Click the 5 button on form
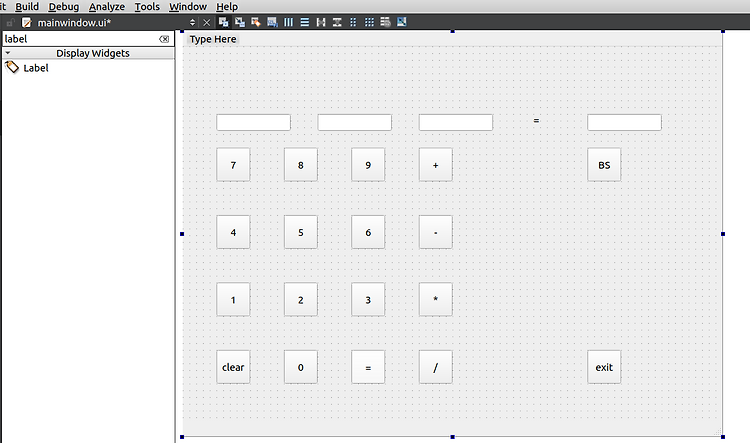Image resolution: width=750 pixels, height=443 pixels. (x=300, y=233)
